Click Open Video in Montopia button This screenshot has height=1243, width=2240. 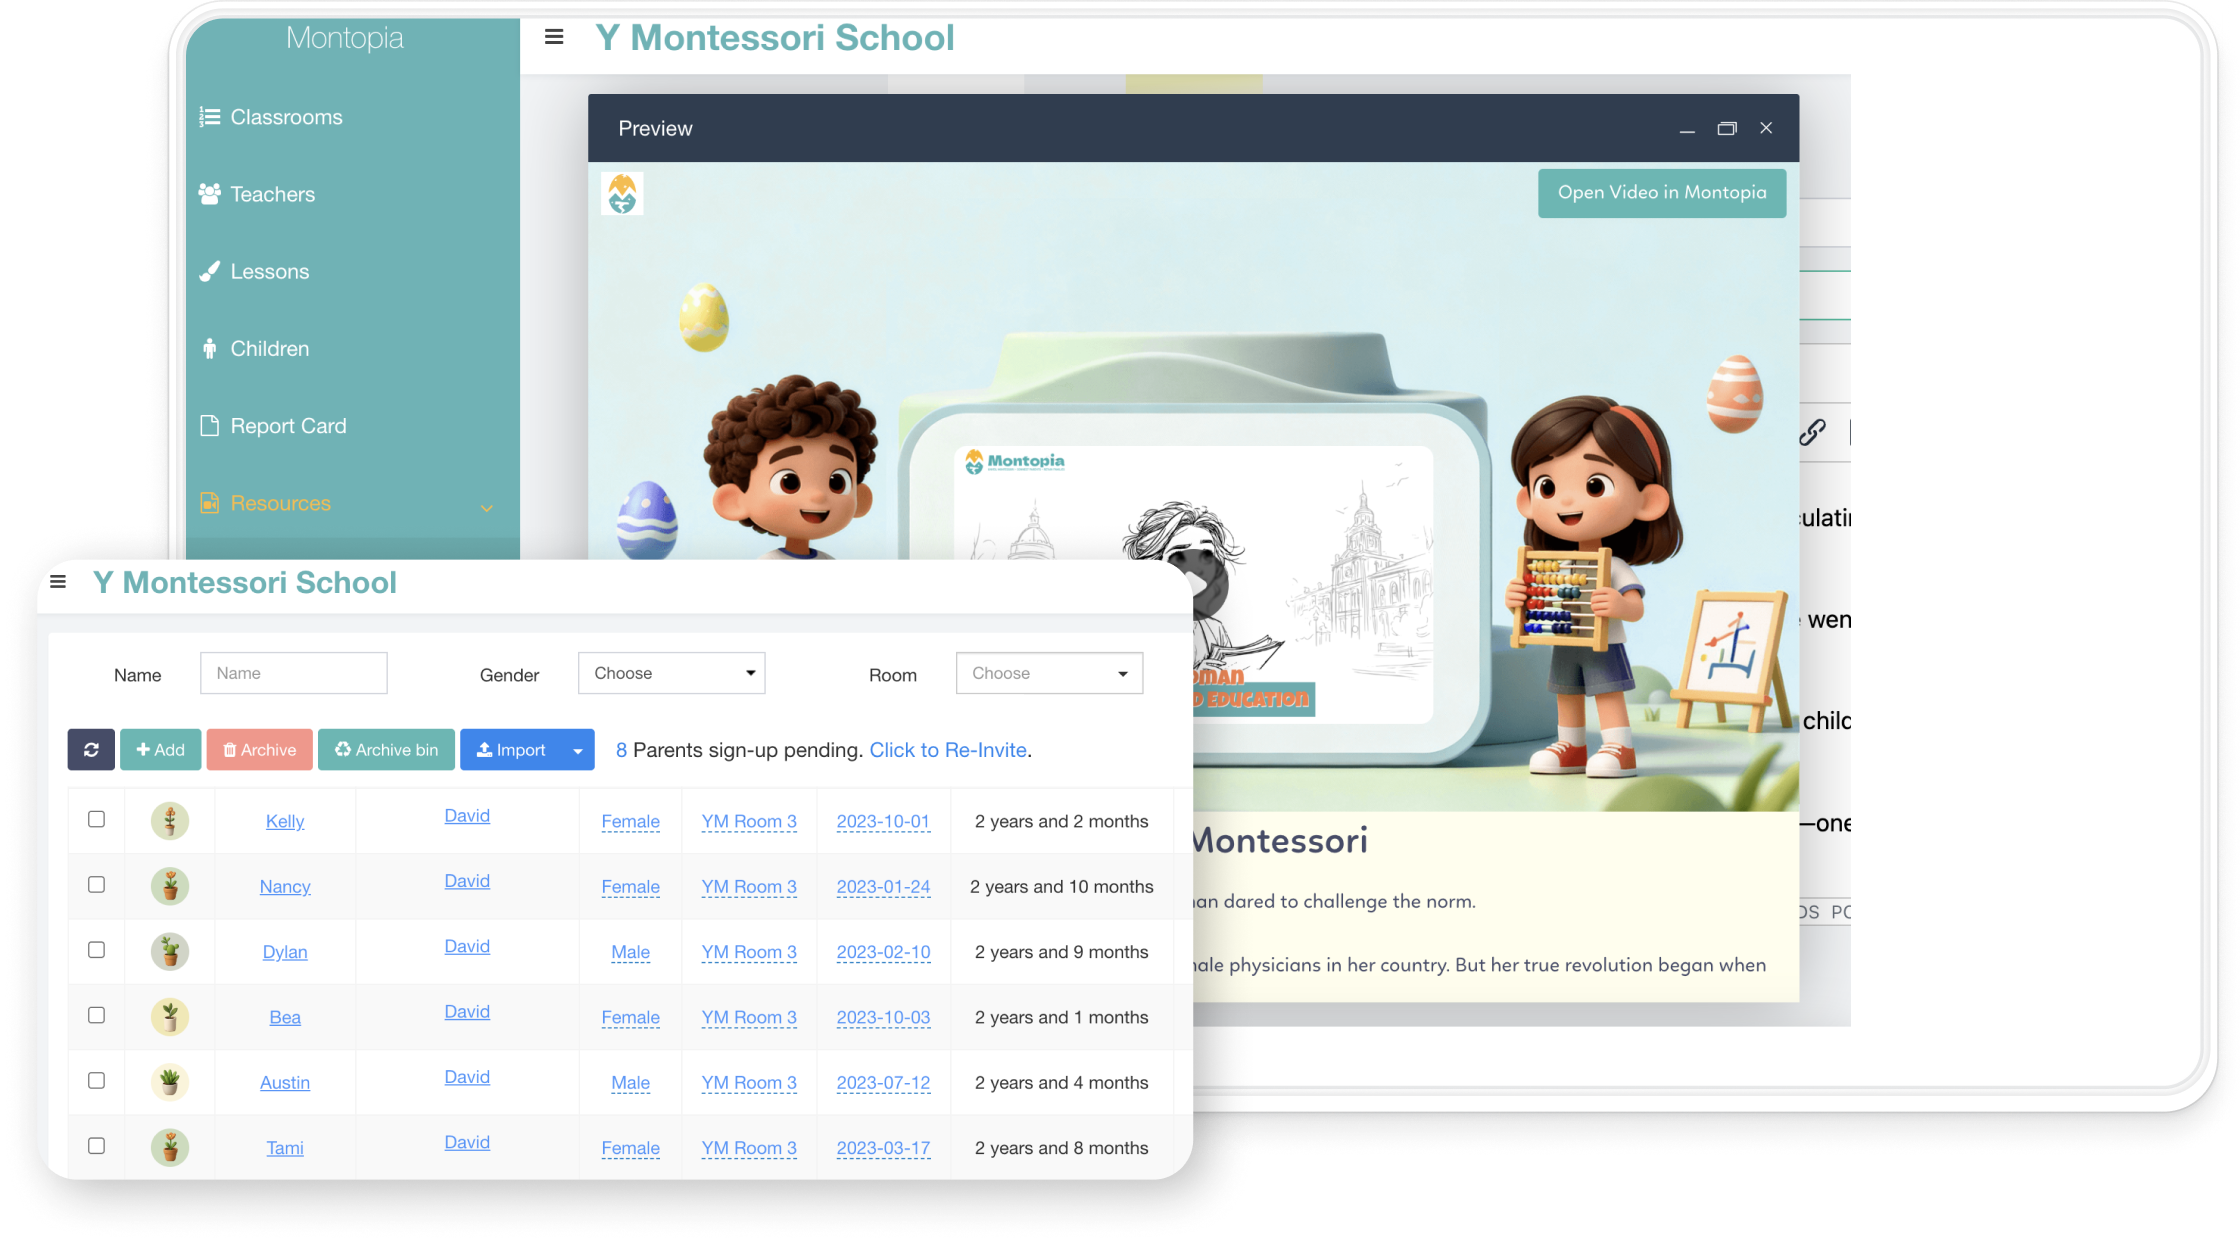[x=1661, y=193]
